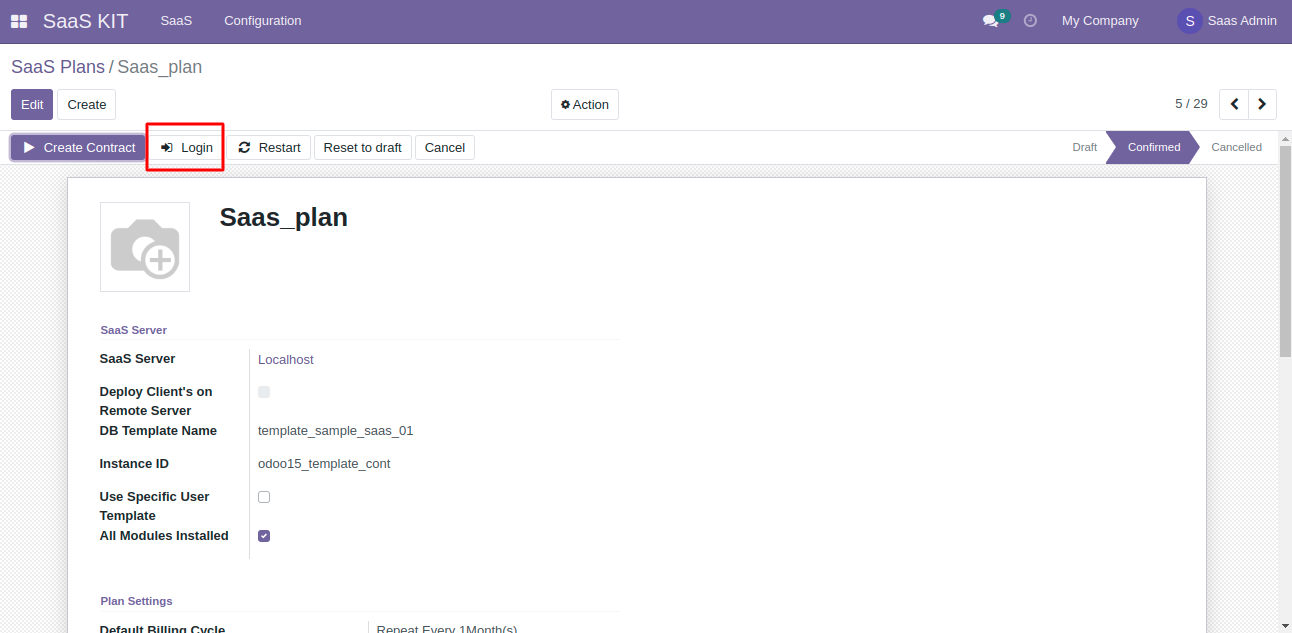Click the Create Contract button
The height and width of the screenshot is (633, 1292).
(79, 148)
